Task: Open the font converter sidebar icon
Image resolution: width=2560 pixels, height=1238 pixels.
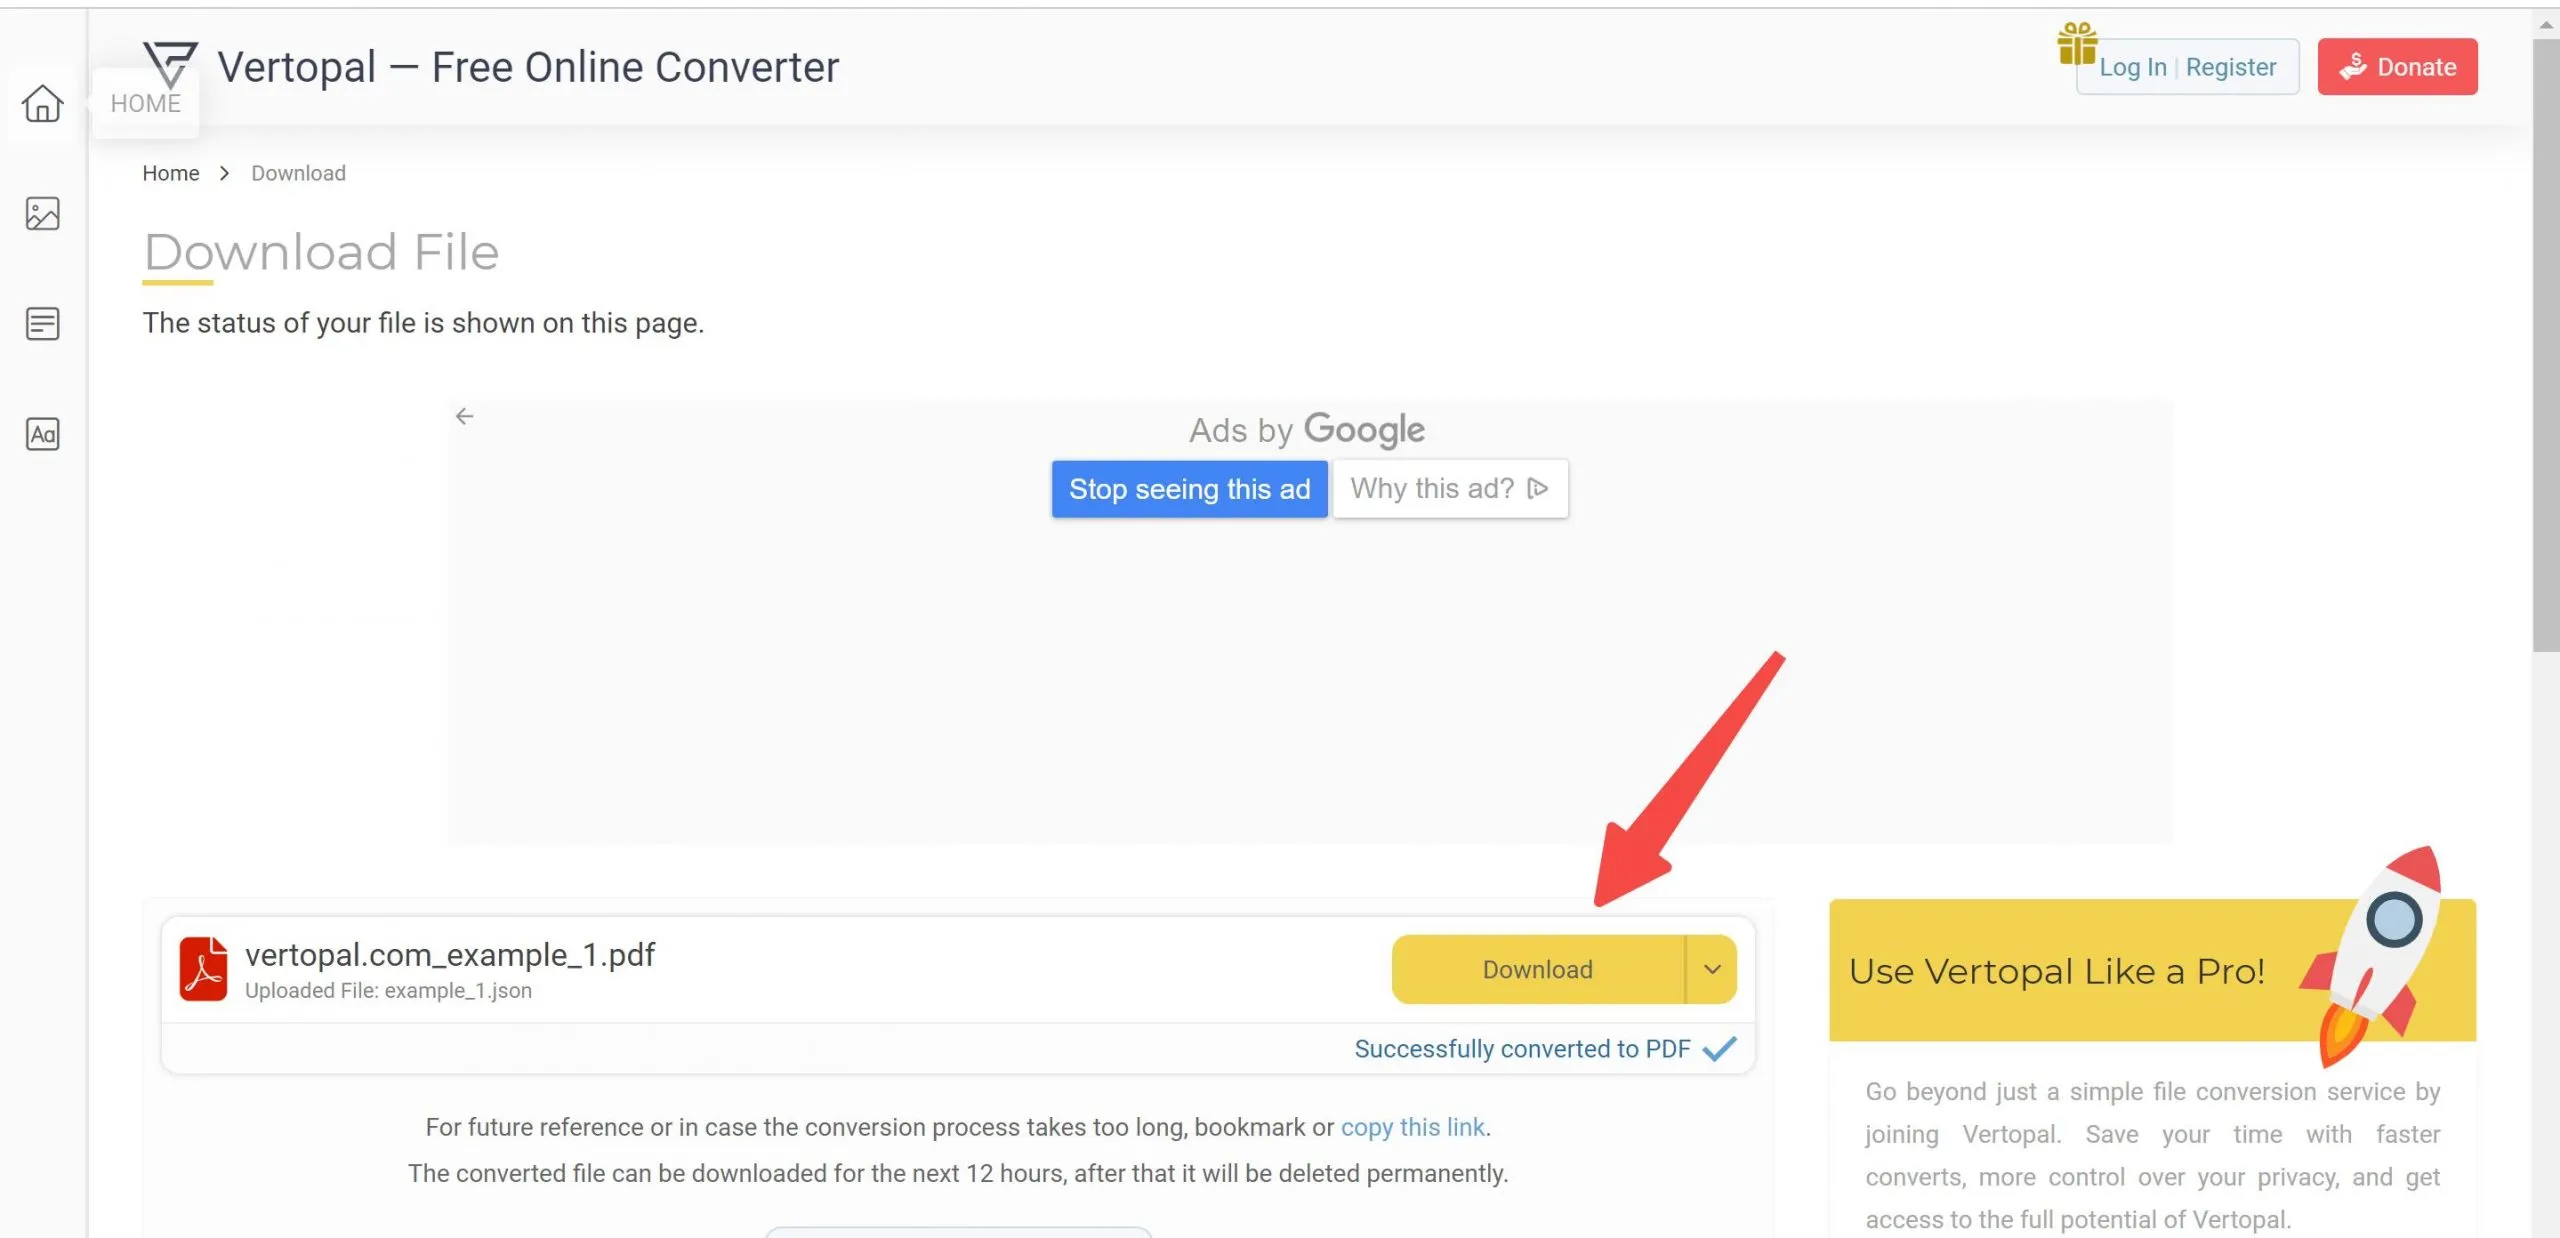Action: tap(42, 433)
